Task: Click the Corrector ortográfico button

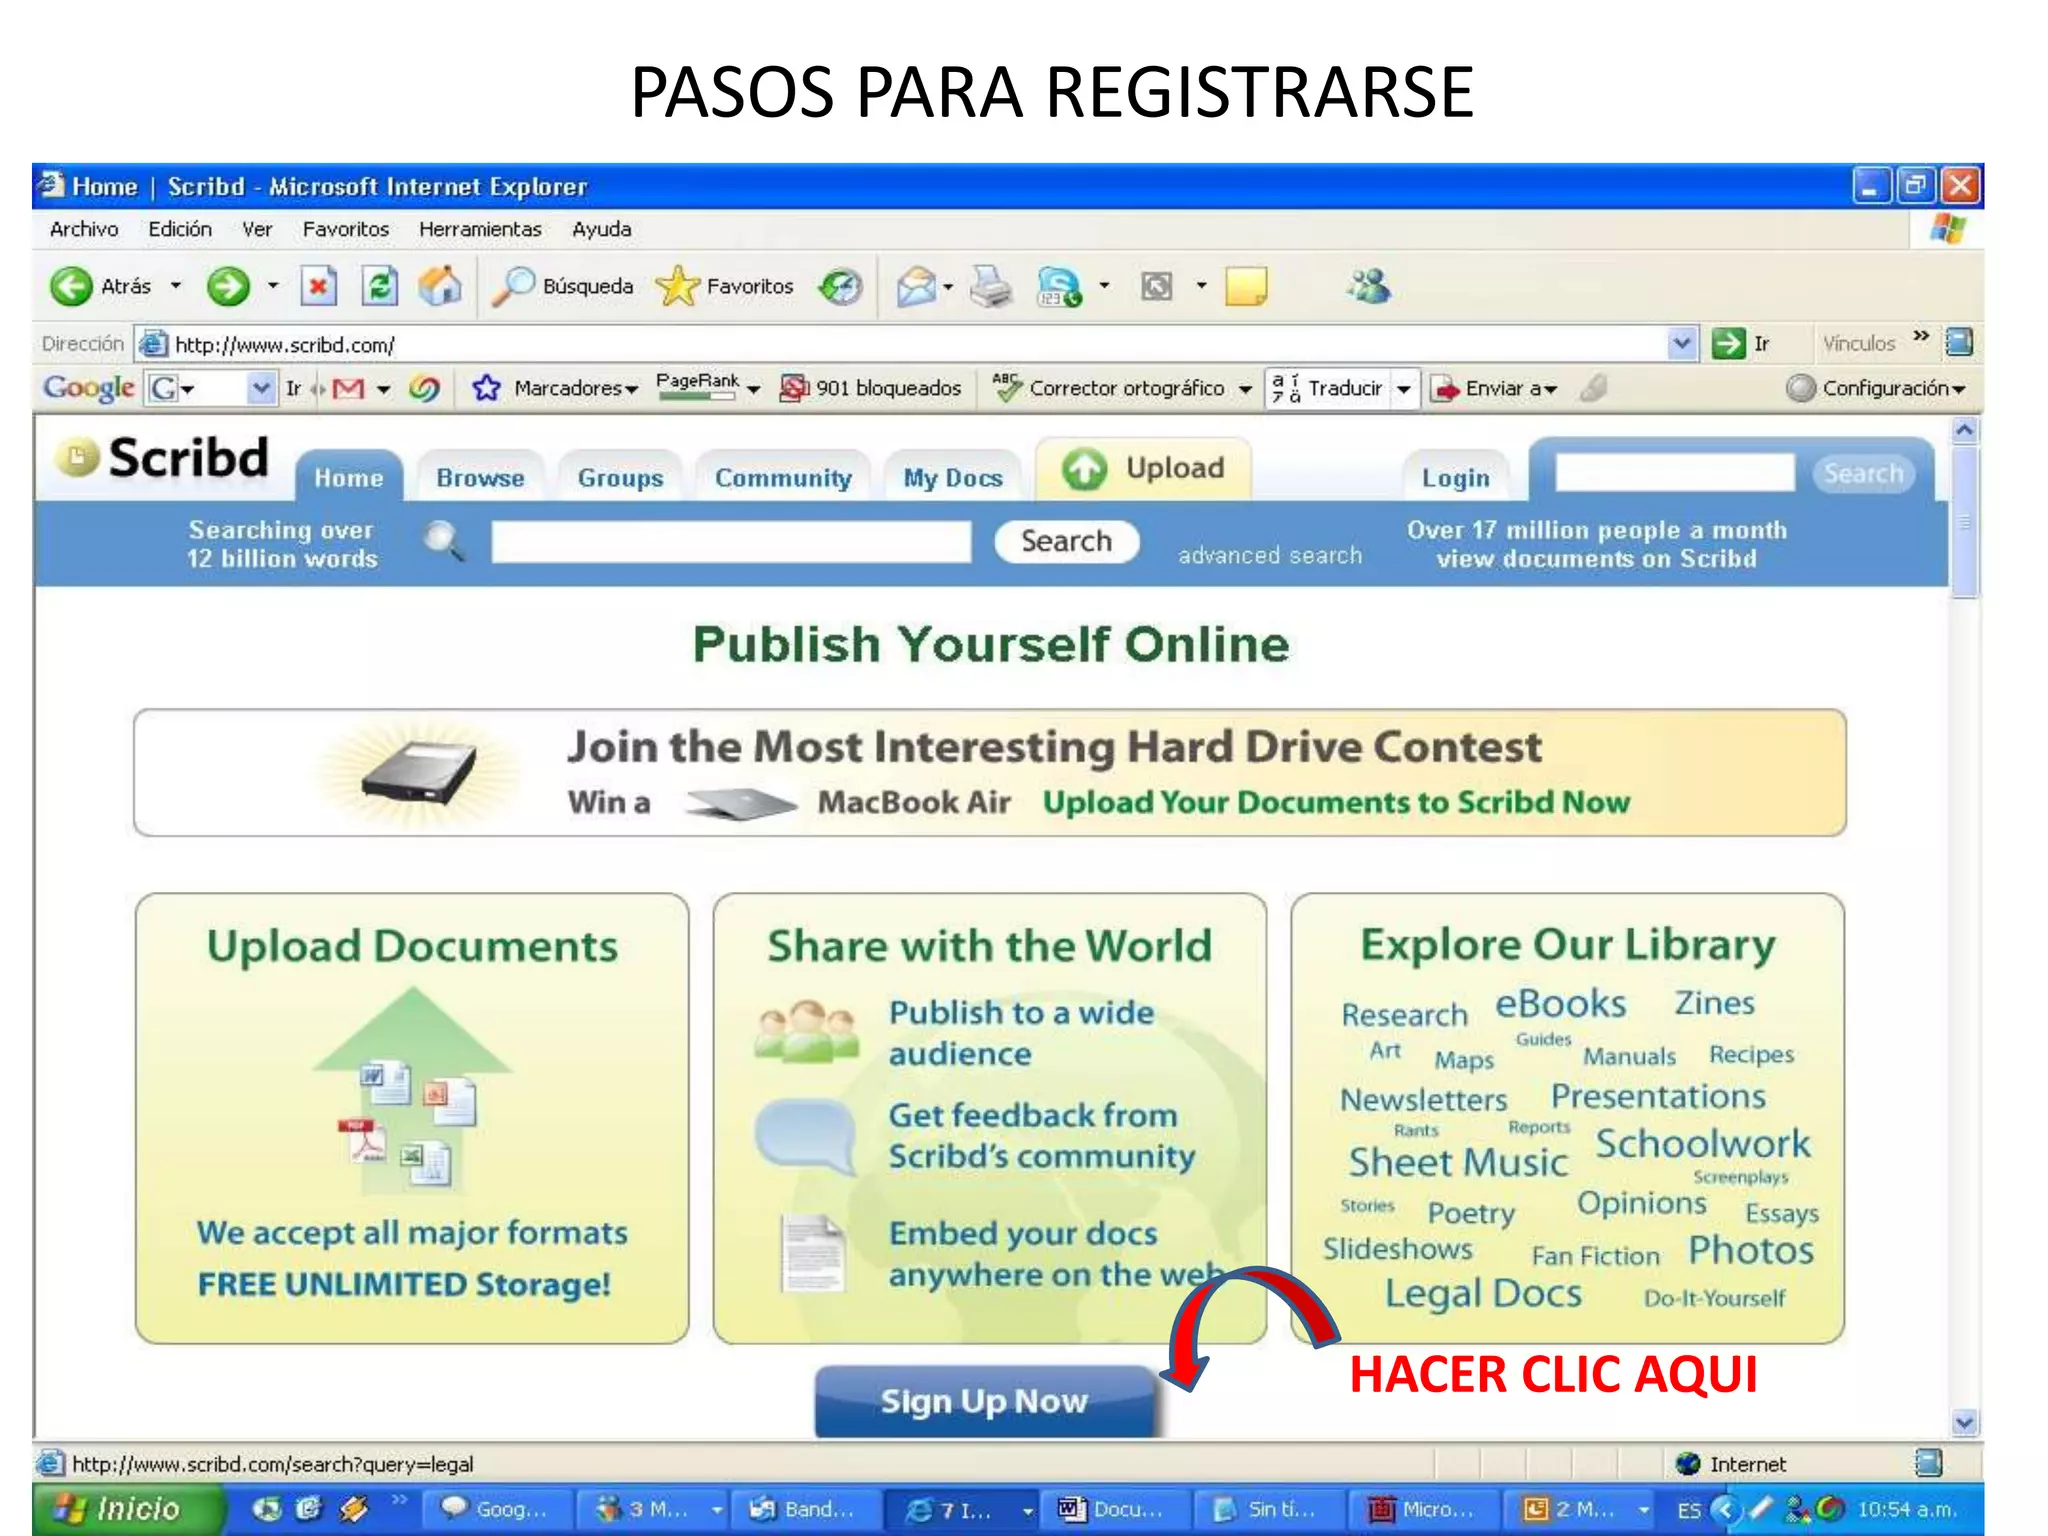Action: (x=1108, y=388)
